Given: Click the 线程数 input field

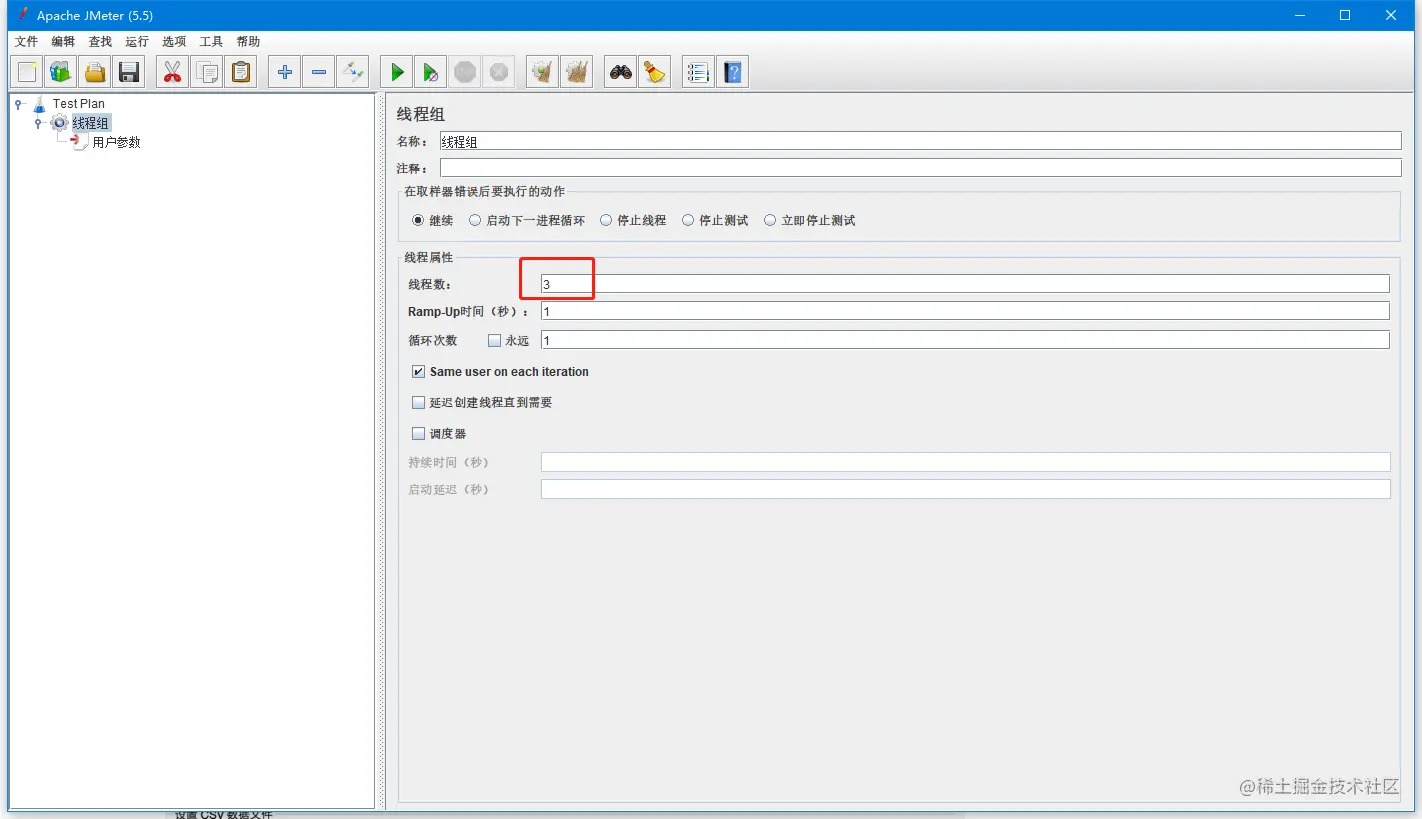Looking at the screenshot, I should (x=965, y=284).
